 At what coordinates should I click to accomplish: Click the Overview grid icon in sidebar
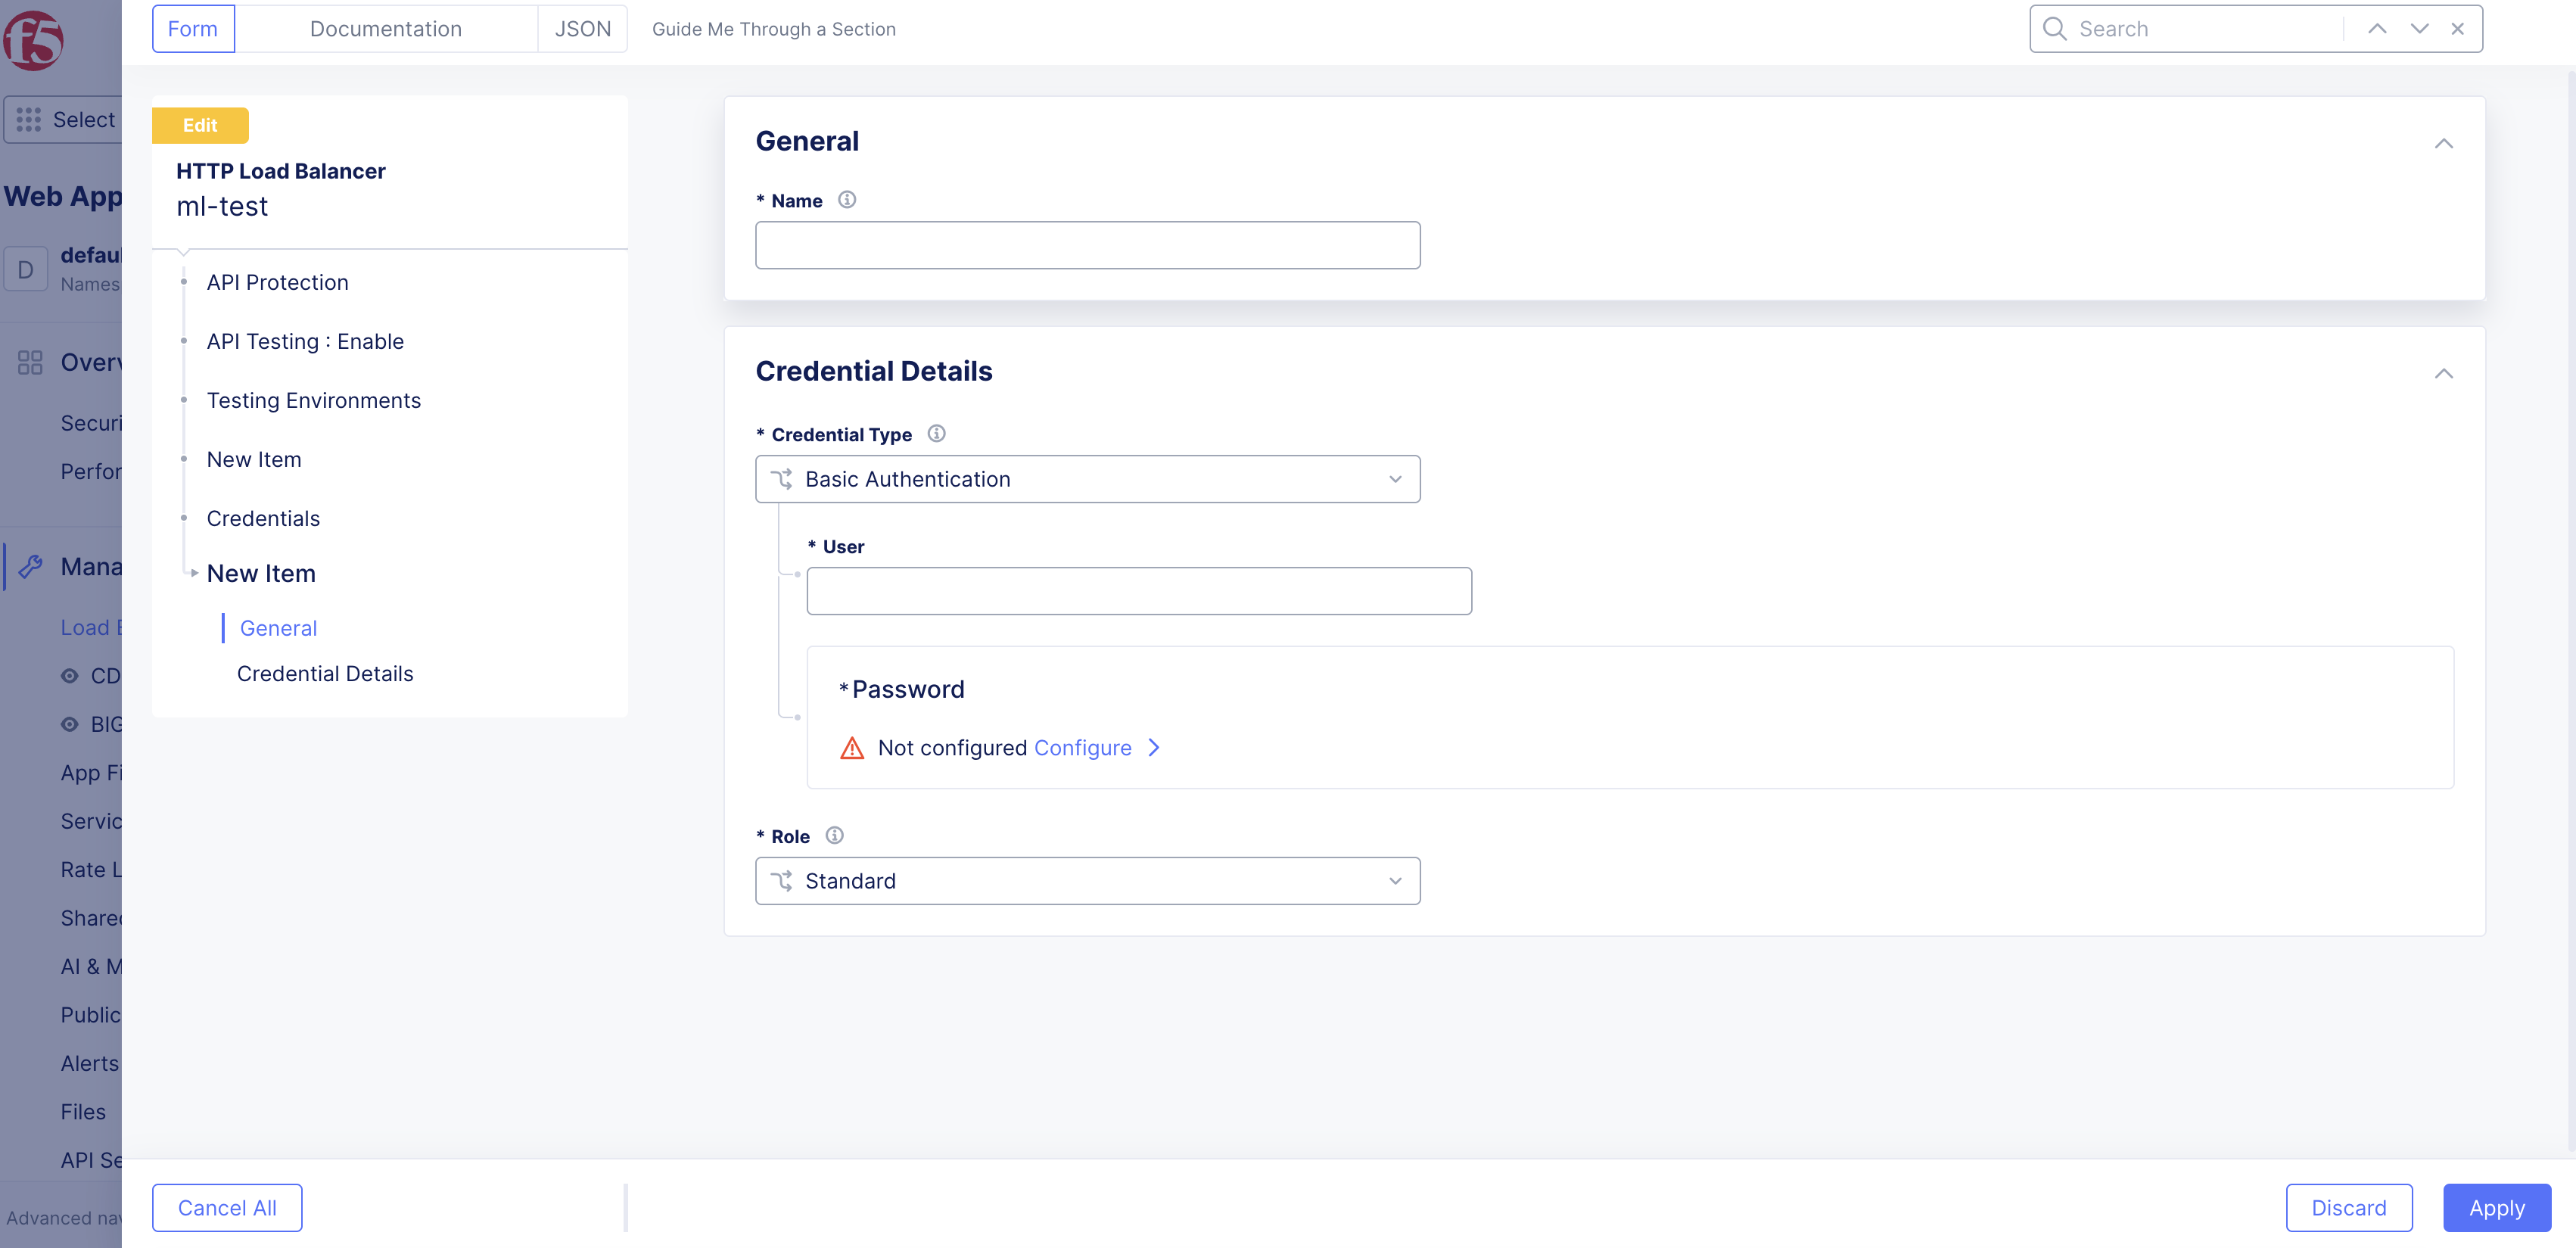tap(30, 362)
